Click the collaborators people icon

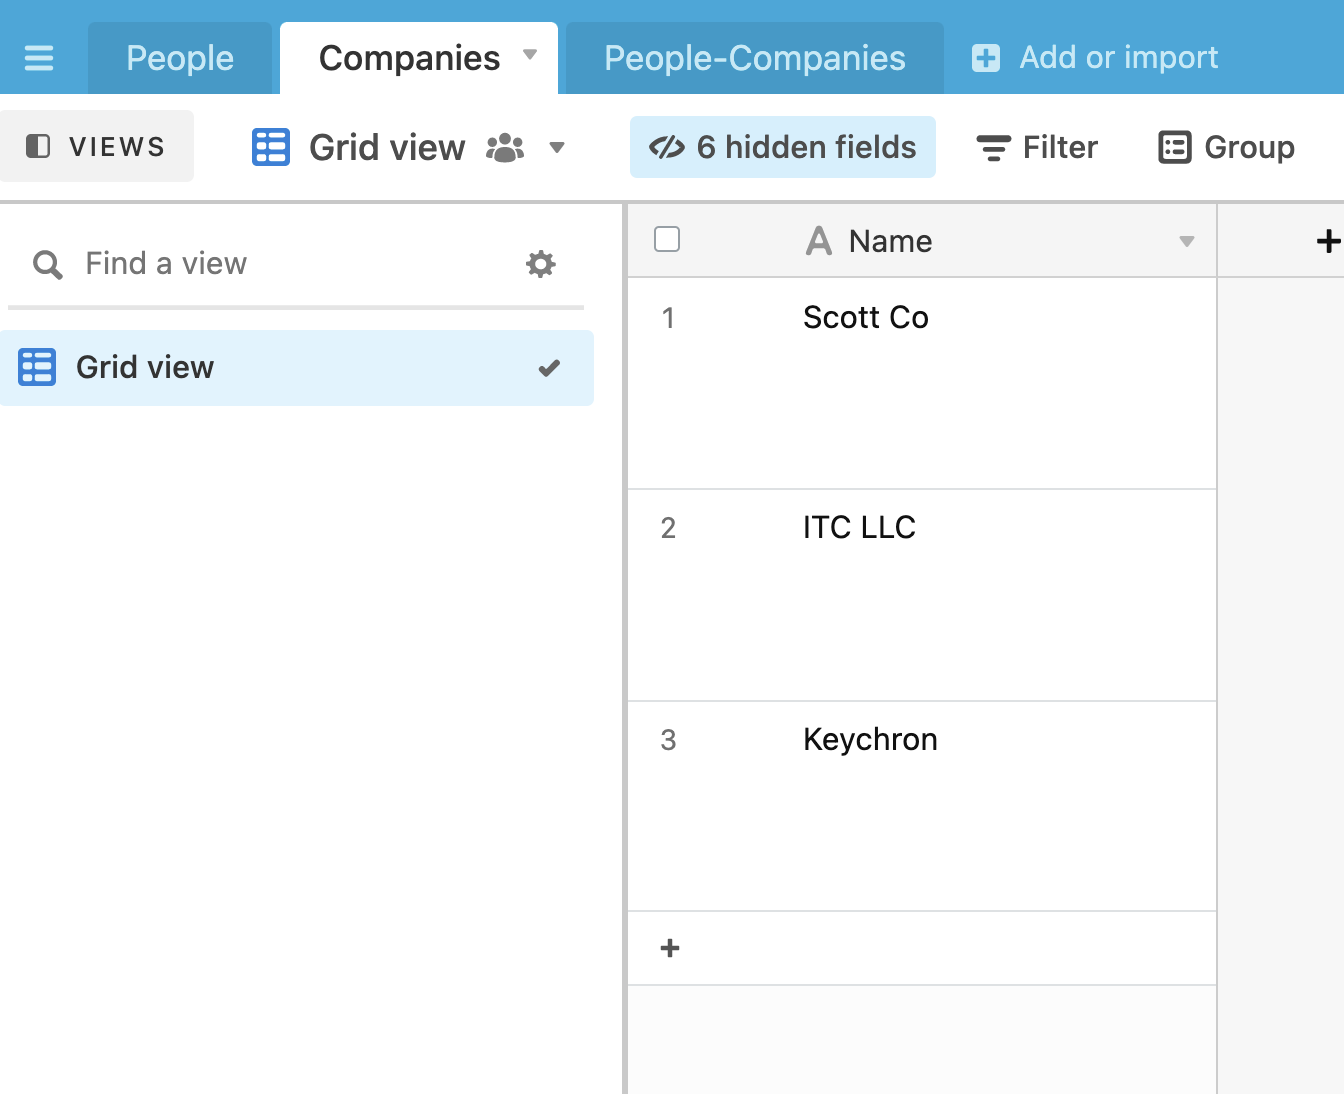pyautogui.click(x=505, y=148)
